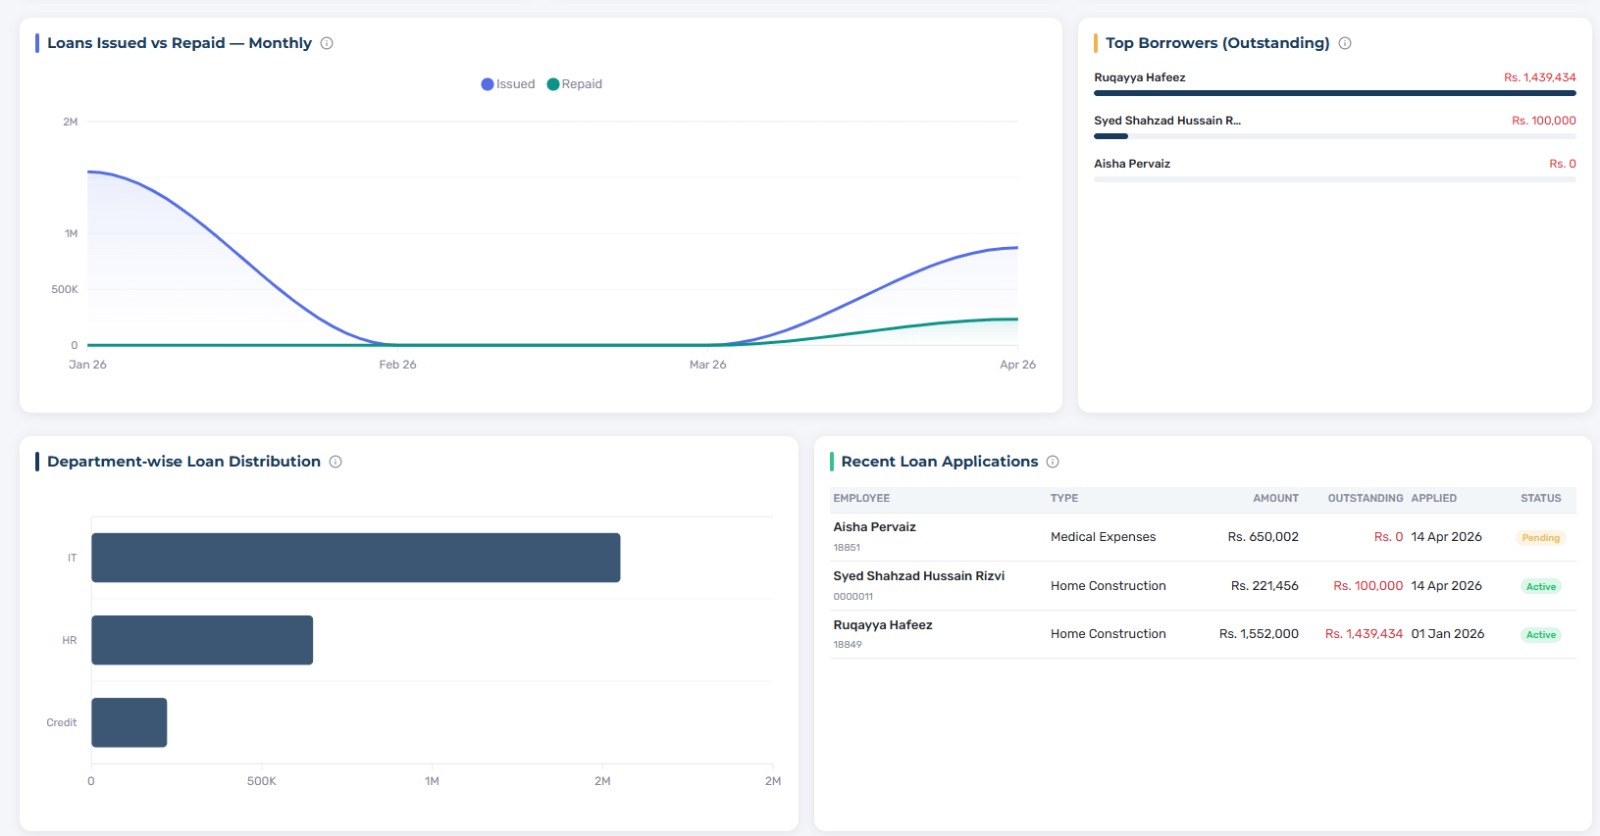
Task: Select Aisha Pervaiz's name in the Top Borrowers list
Action: pos(1132,163)
